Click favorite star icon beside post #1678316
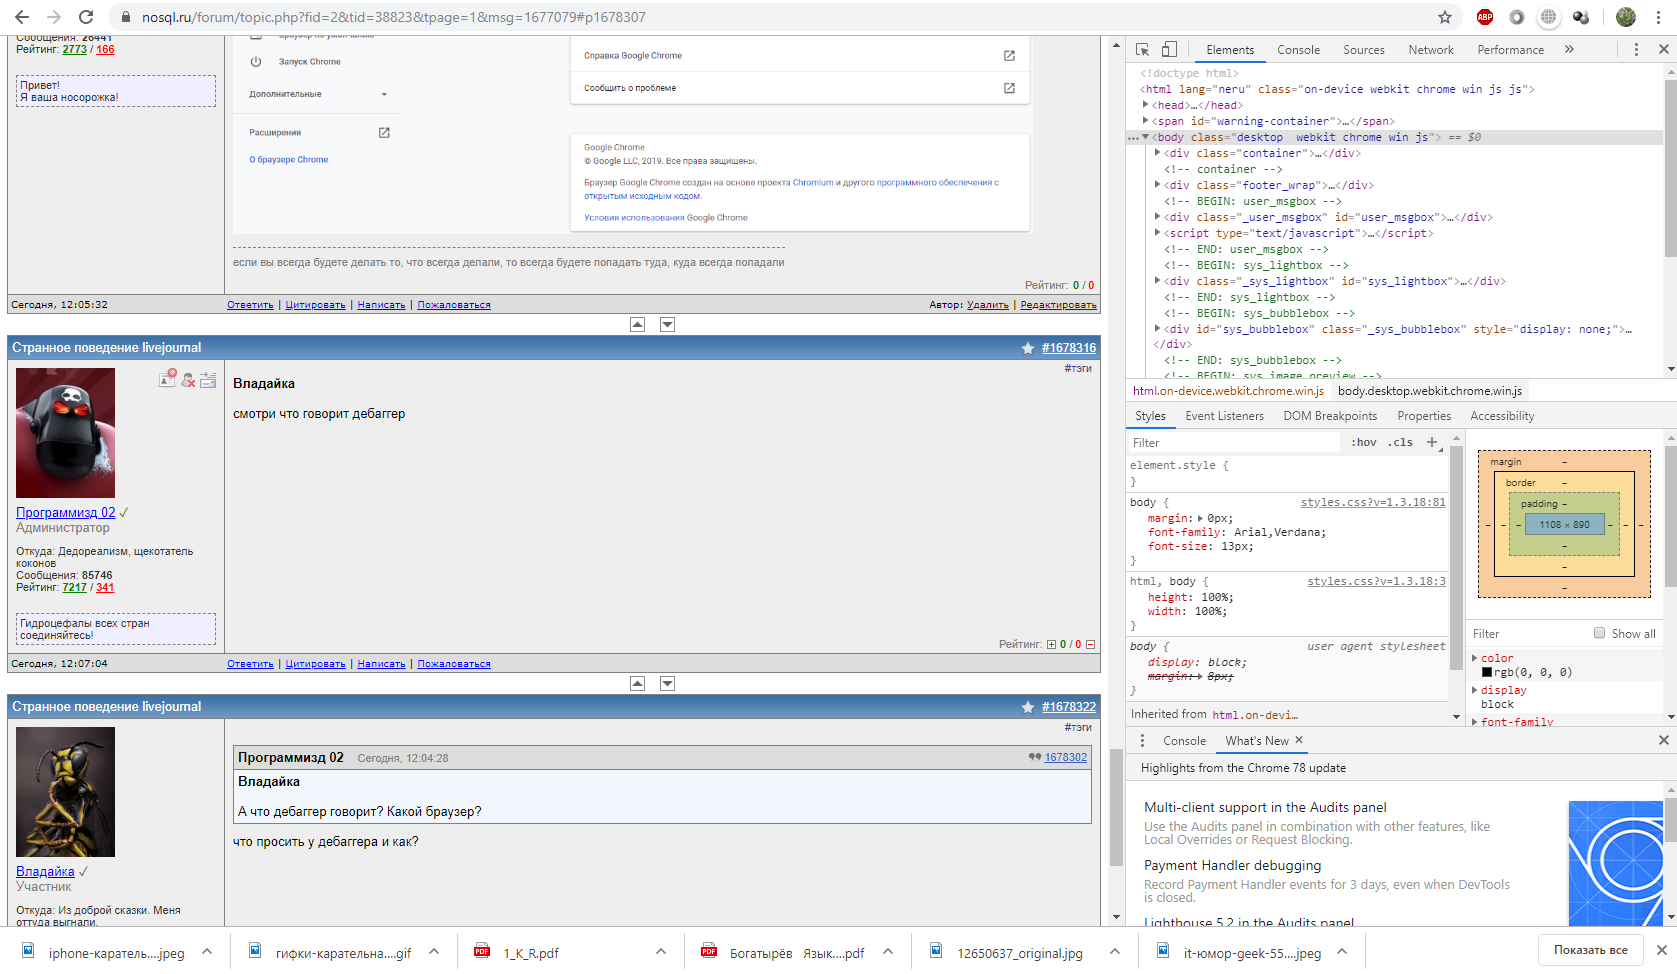Viewport: 1677px width, 974px height. click(1028, 348)
